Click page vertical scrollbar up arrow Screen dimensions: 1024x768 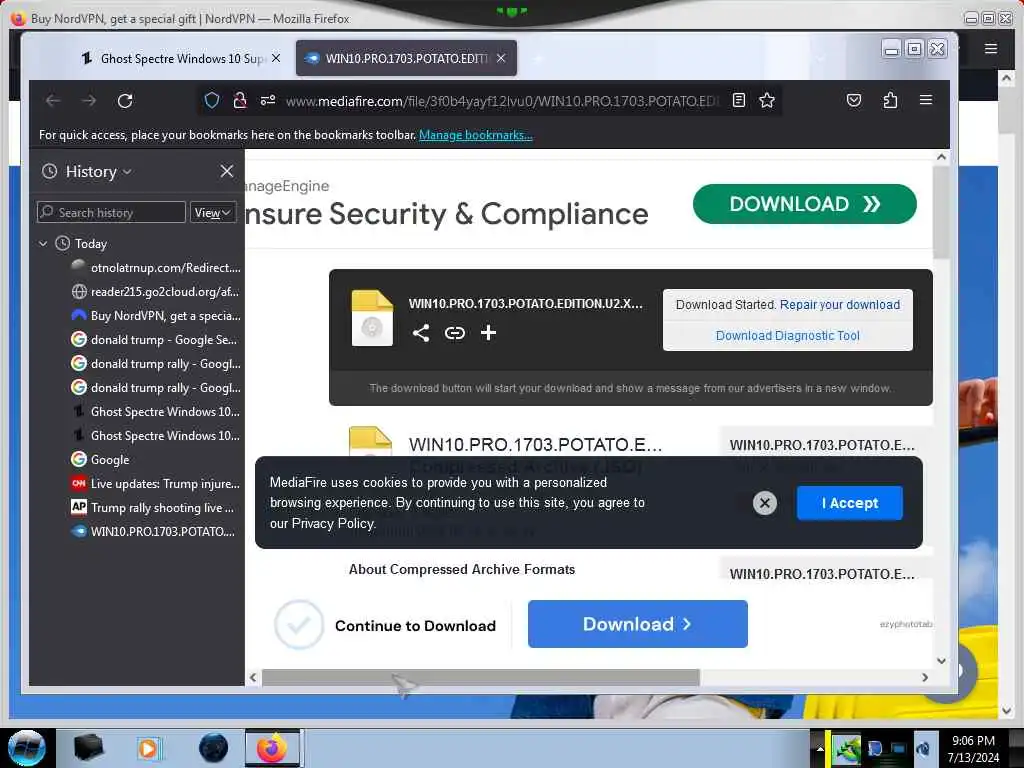(x=941, y=157)
